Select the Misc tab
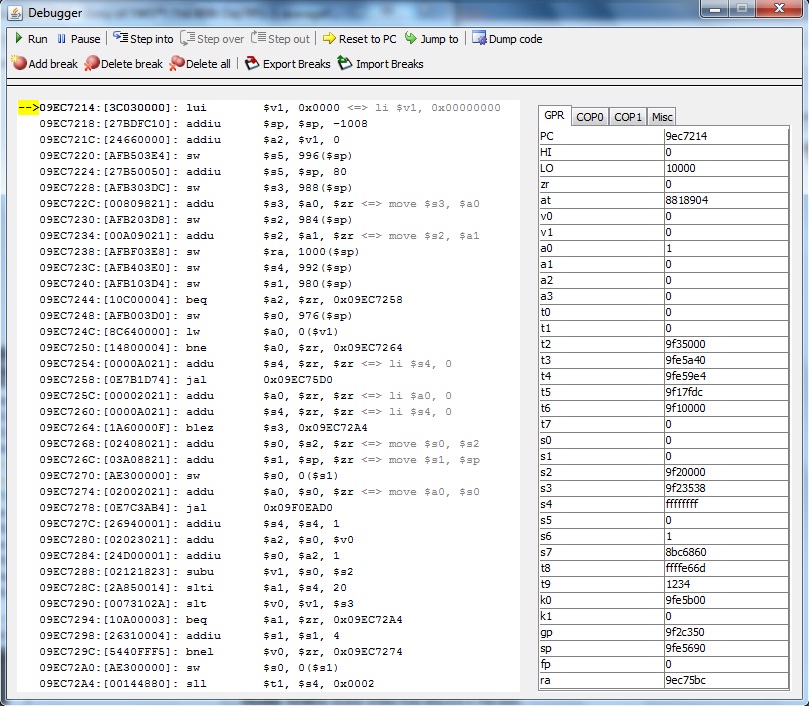 tap(663, 117)
